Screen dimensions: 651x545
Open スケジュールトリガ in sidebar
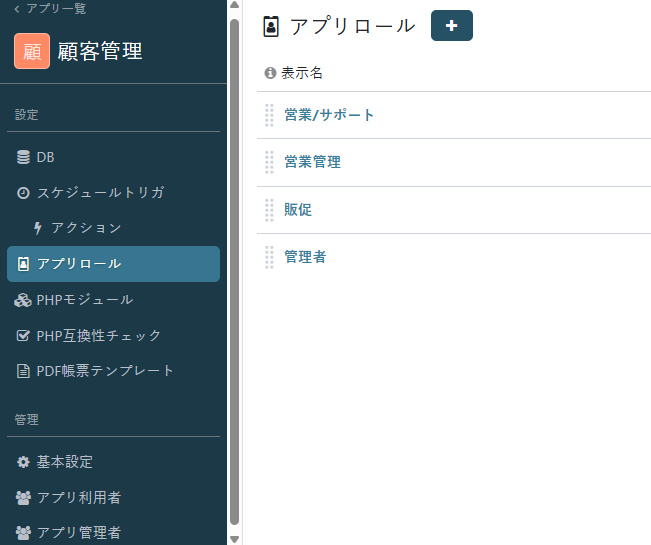coord(100,193)
